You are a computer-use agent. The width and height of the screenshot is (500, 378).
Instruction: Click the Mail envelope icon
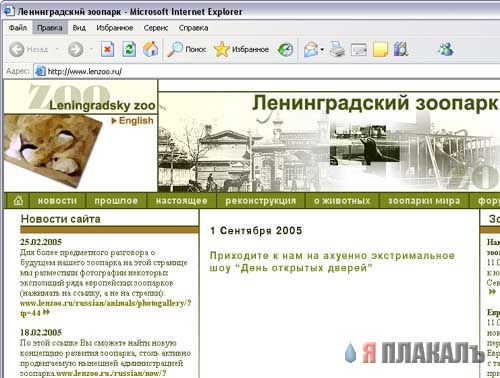point(310,50)
